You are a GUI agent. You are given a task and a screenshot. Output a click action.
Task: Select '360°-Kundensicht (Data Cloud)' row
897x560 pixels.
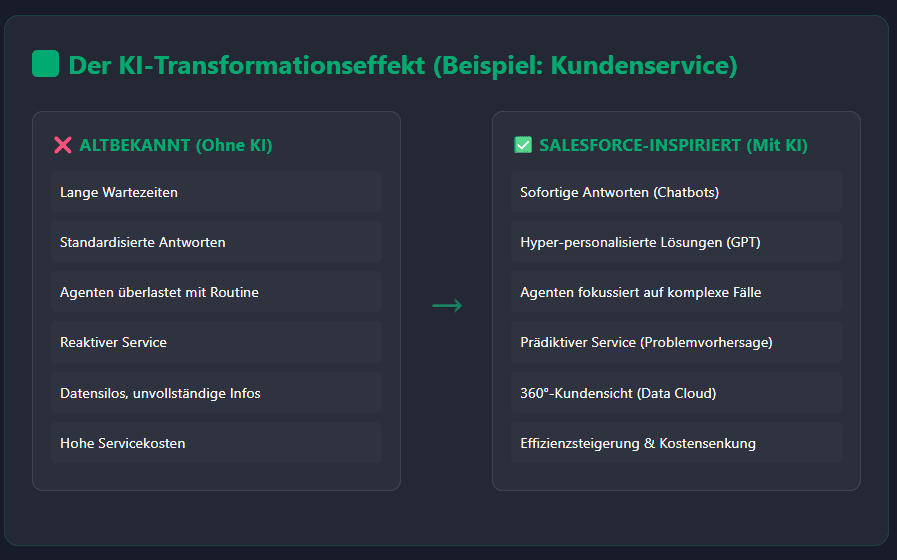coord(676,393)
